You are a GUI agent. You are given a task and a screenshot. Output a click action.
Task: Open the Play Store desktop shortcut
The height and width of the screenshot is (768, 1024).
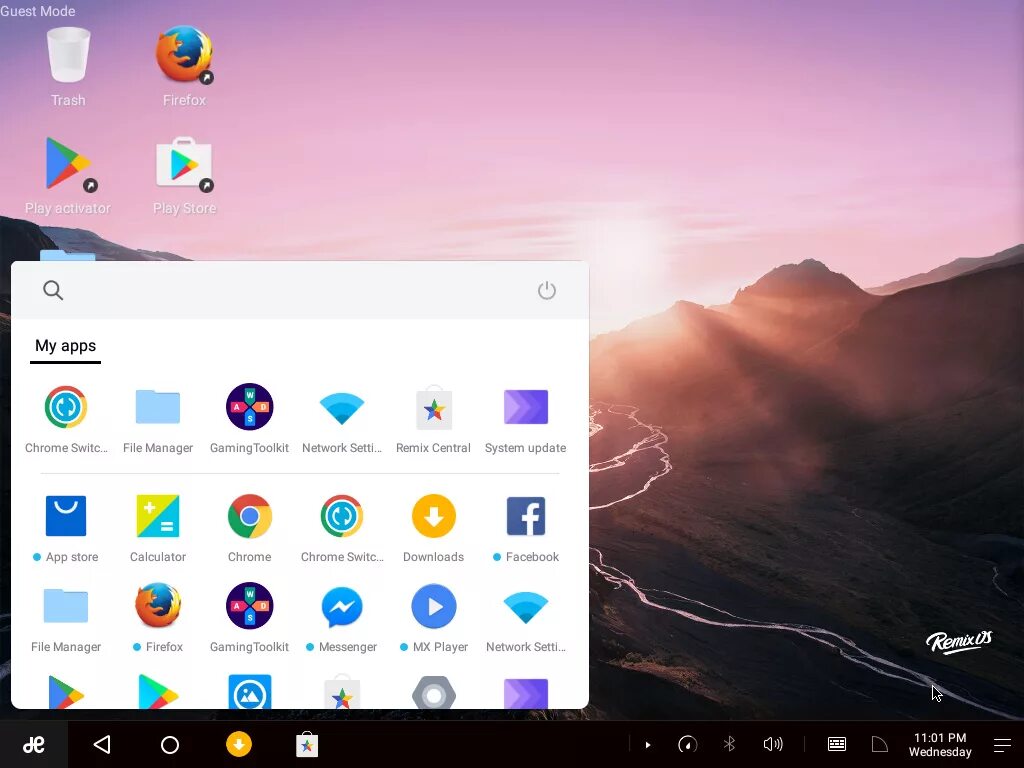(184, 175)
